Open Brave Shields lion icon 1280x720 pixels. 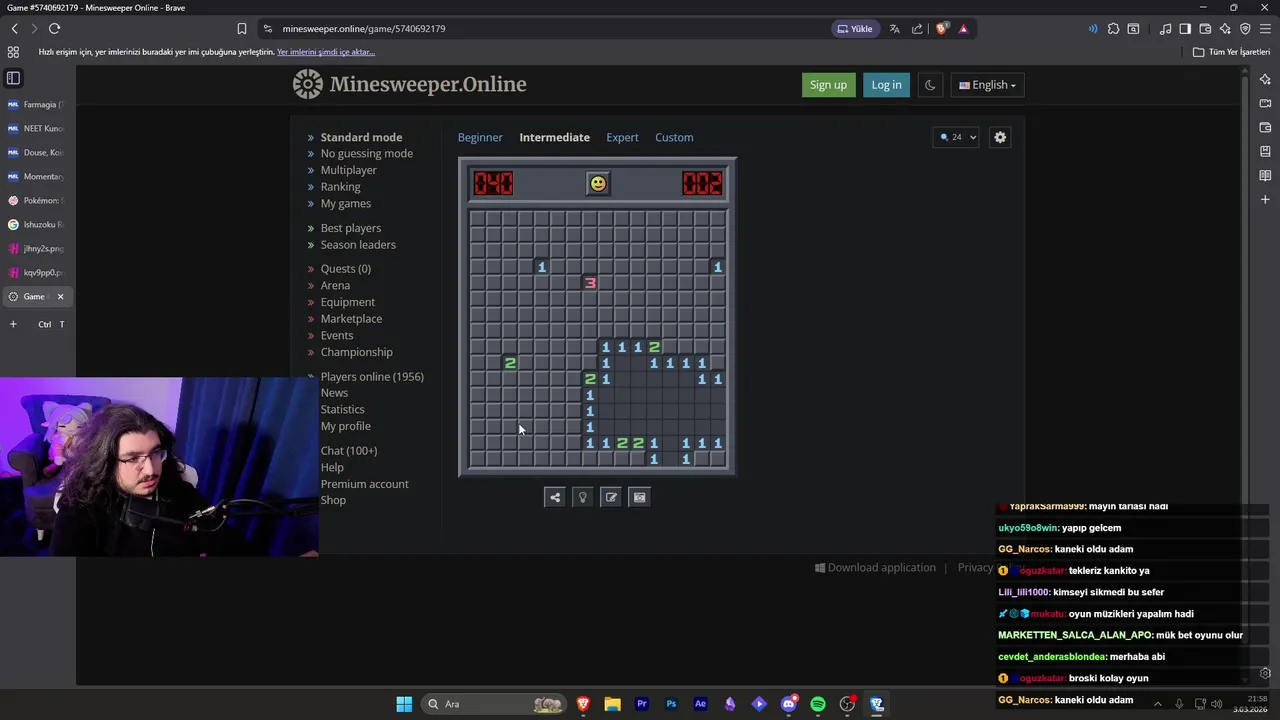coord(941,29)
